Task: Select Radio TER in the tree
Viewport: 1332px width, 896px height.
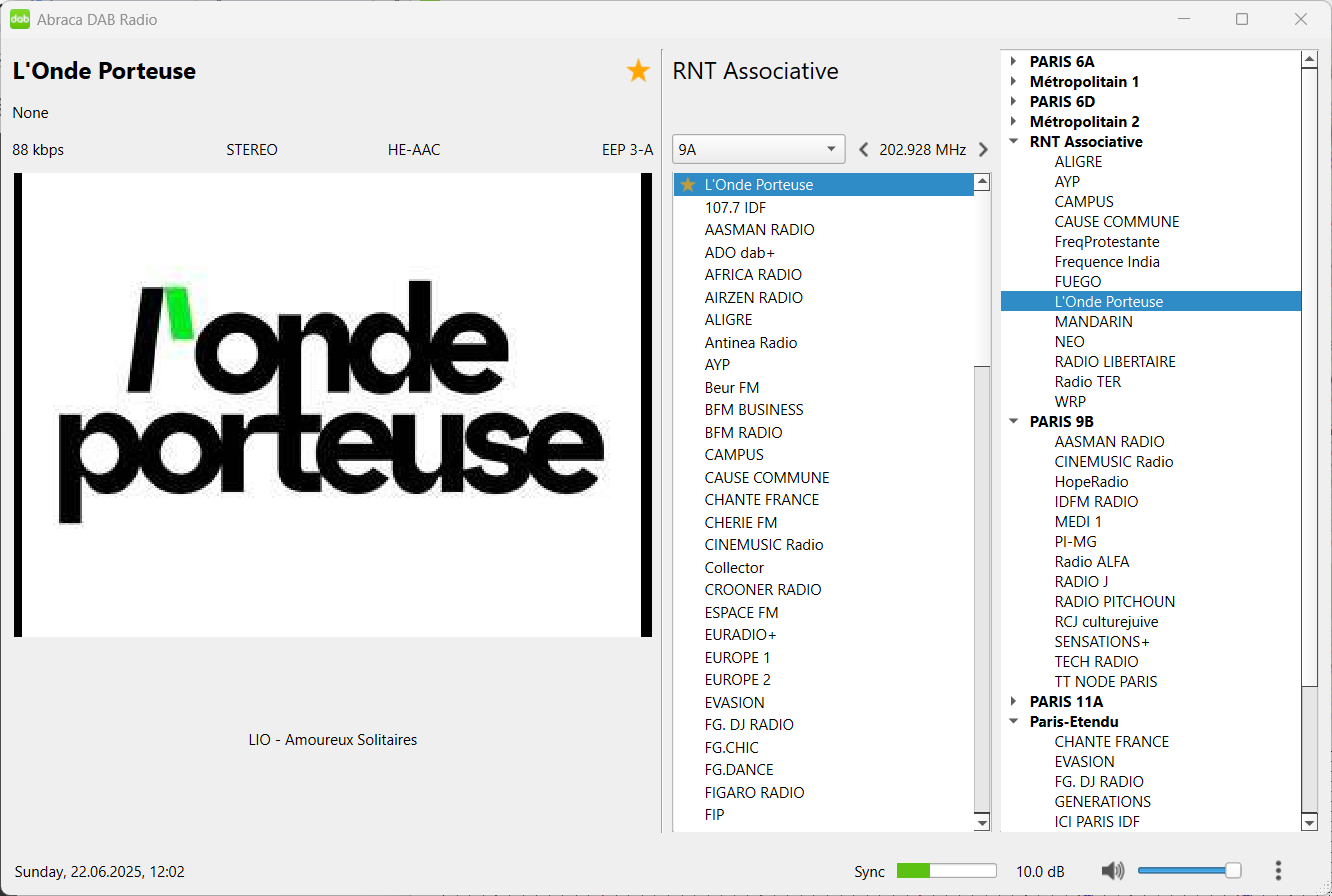Action: pyautogui.click(x=1088, y=382)
